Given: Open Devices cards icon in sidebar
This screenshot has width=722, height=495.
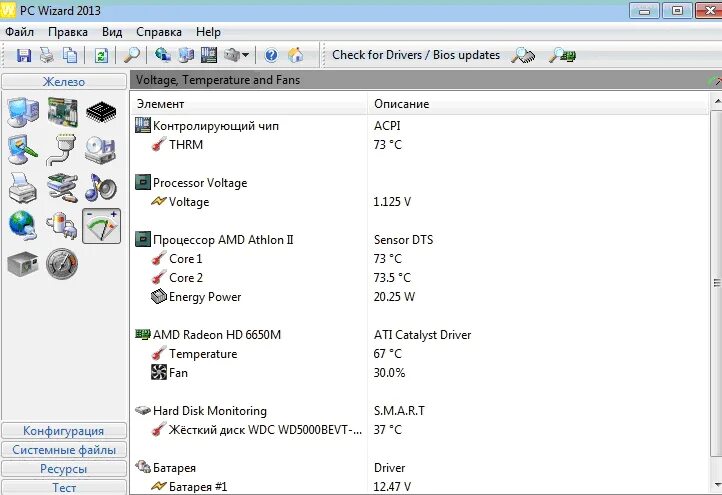Looking at the screenshot, I should pyautogui.click(x=62, y=188).
